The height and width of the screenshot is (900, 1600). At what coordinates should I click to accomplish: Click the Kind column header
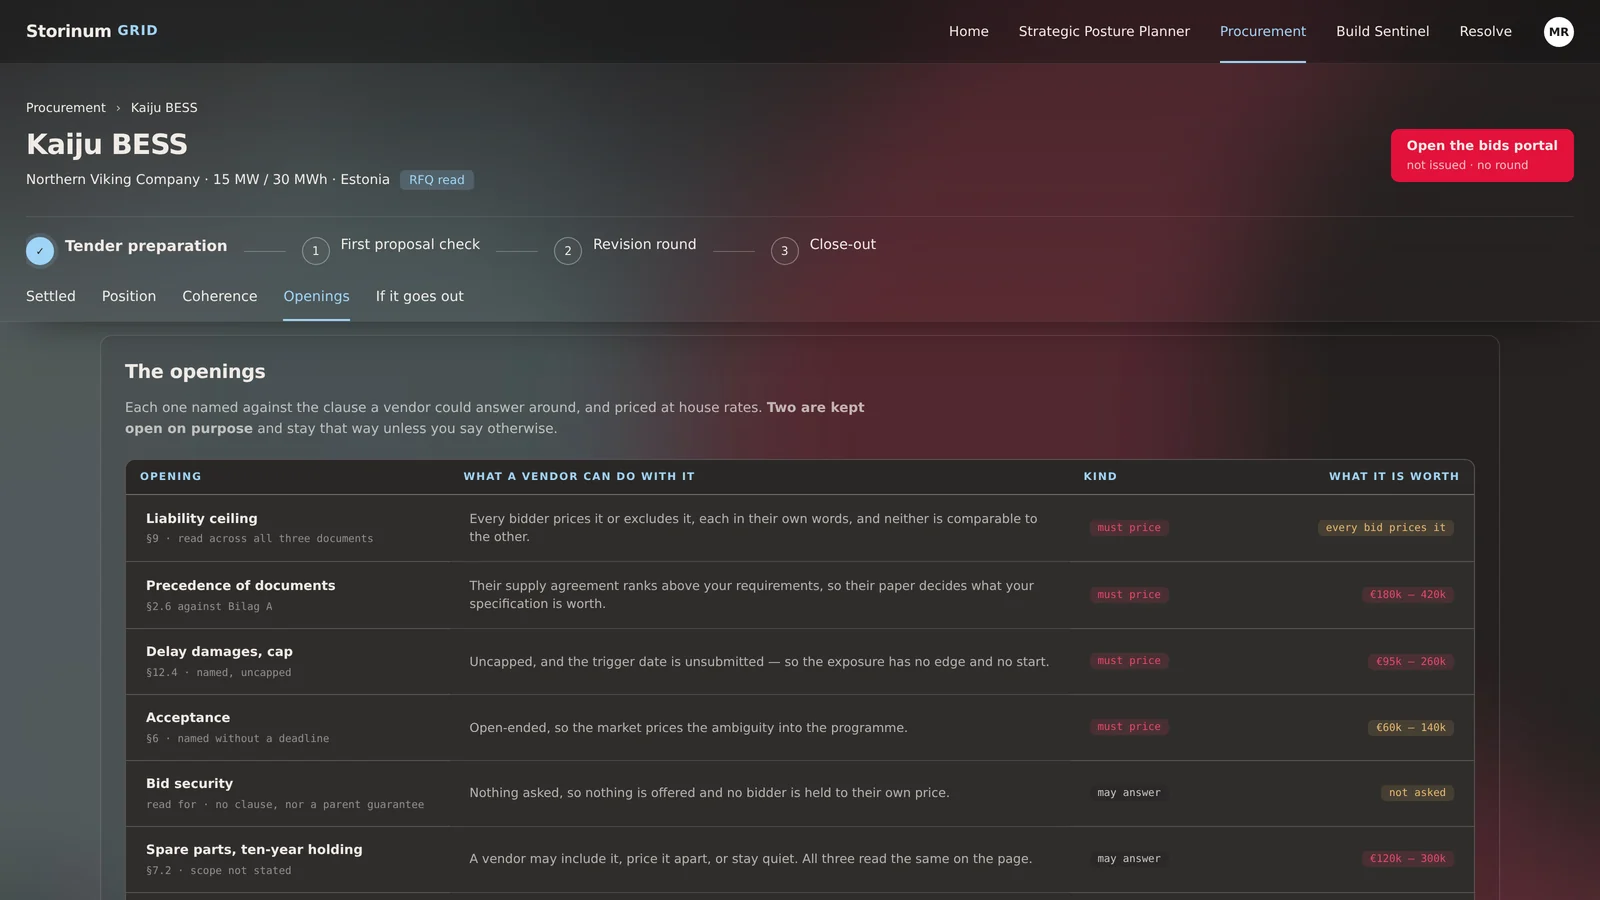1100,476
